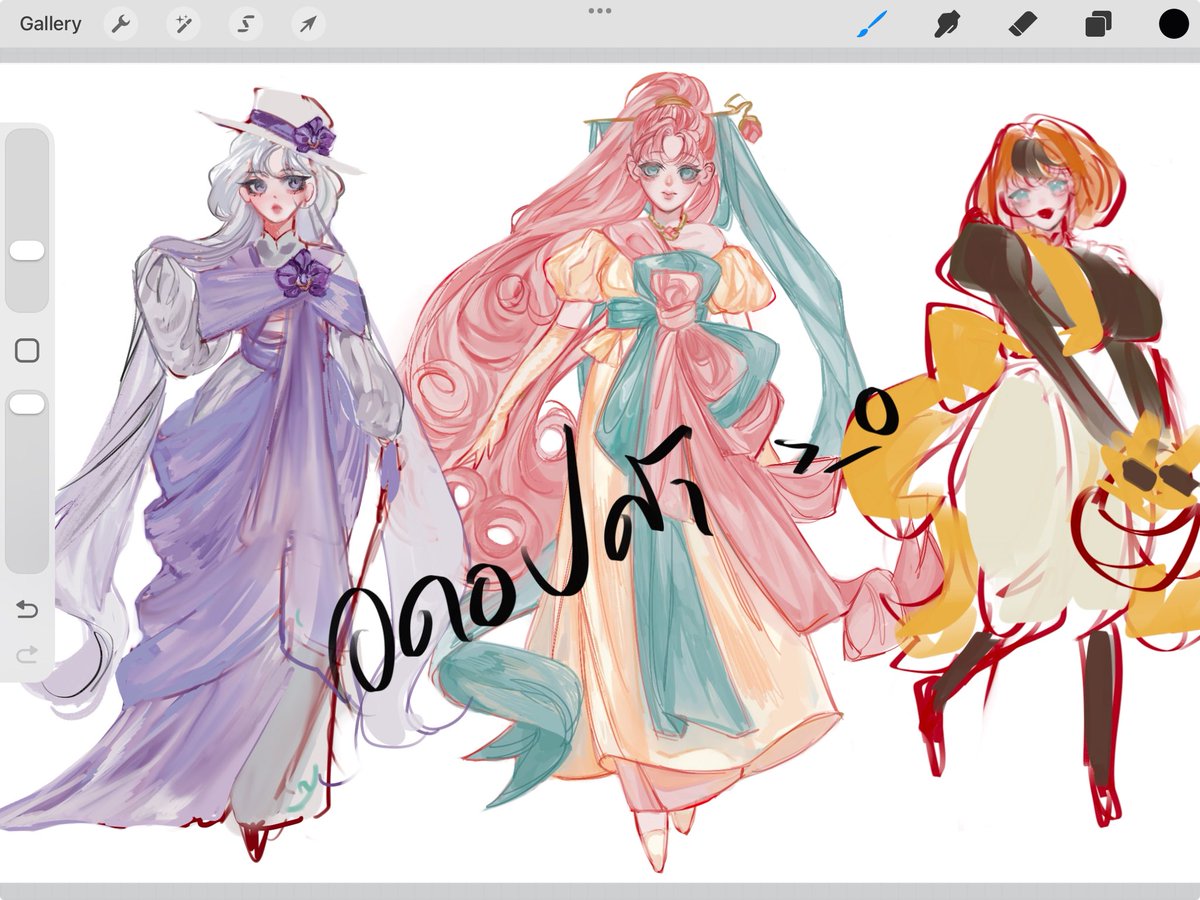Open the Actions wrench menu
Image resolution: width=1200 pixels, height=900 pixels.
(121, 24)
